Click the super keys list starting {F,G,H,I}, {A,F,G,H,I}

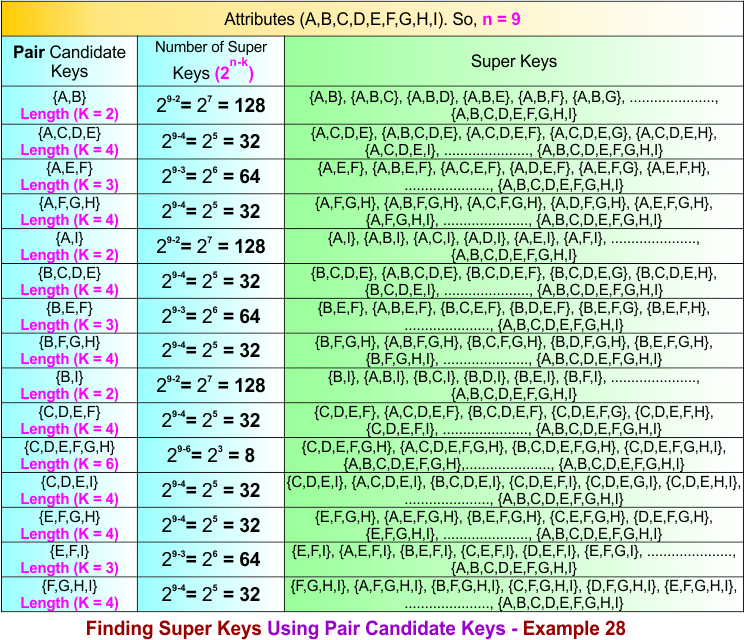514,594
